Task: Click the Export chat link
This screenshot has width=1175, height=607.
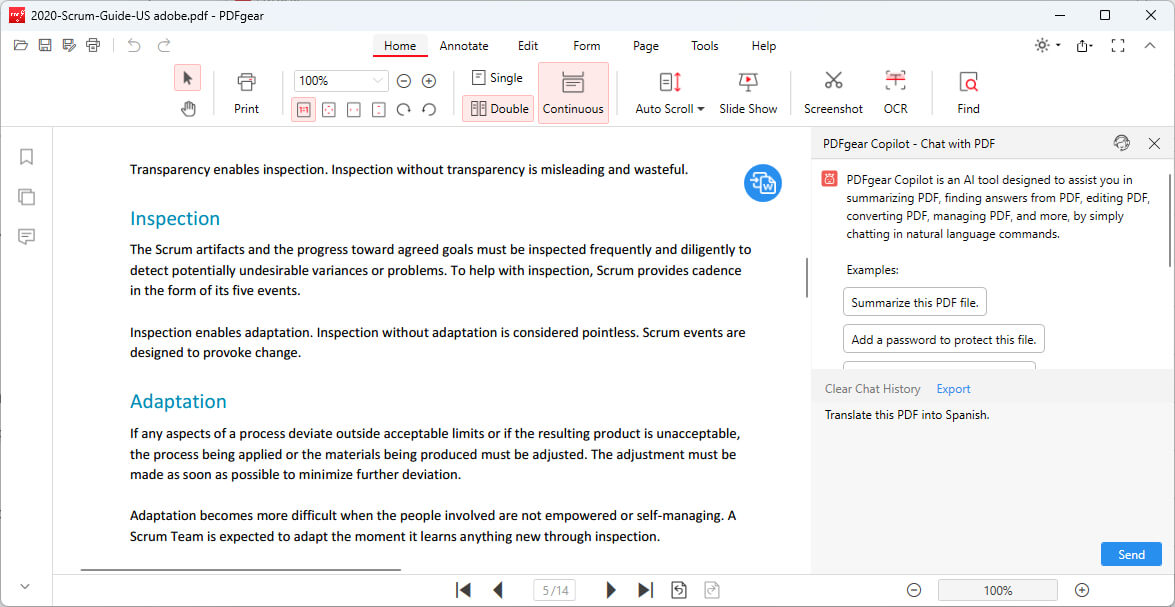Action: [x=953, y=389]
